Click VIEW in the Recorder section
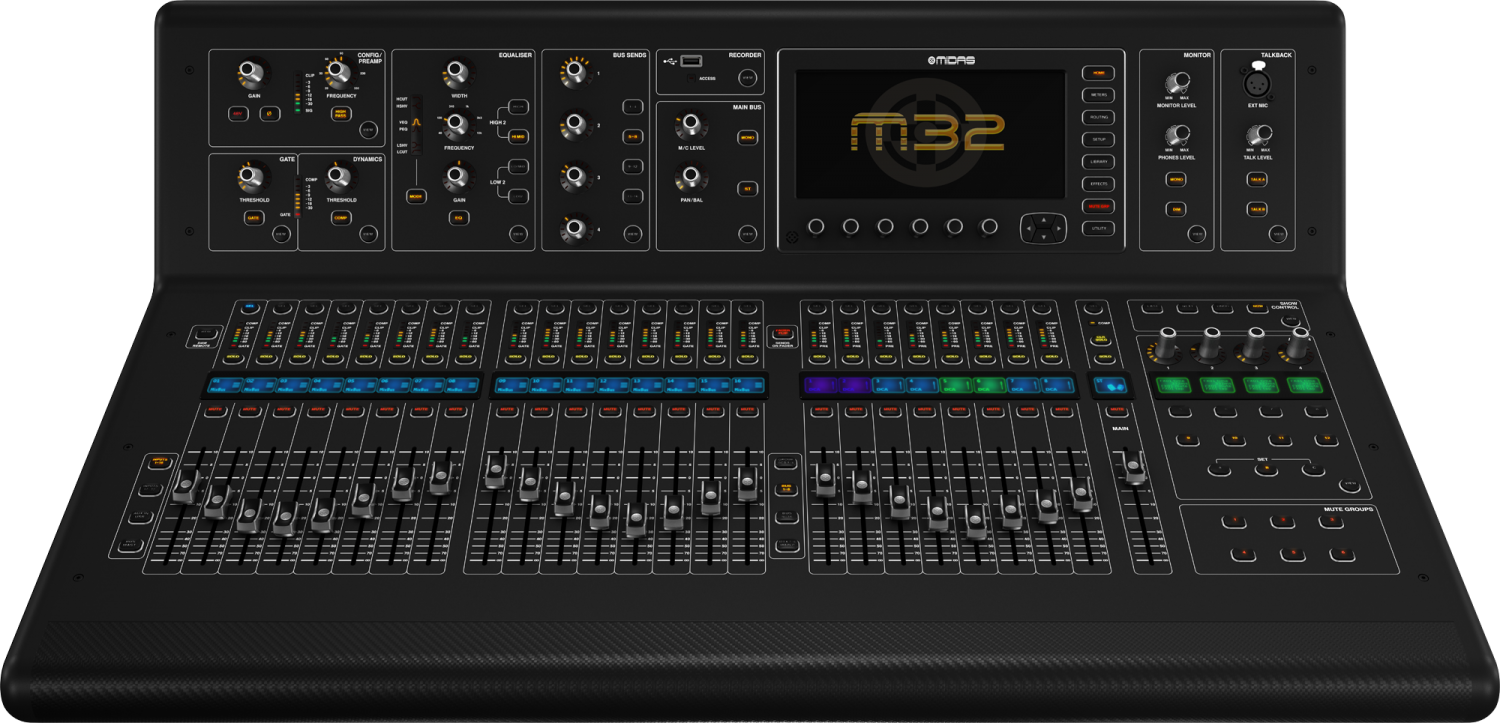Image resolution: width=1500 pixels, height=723 pixels. click(746, 78)
